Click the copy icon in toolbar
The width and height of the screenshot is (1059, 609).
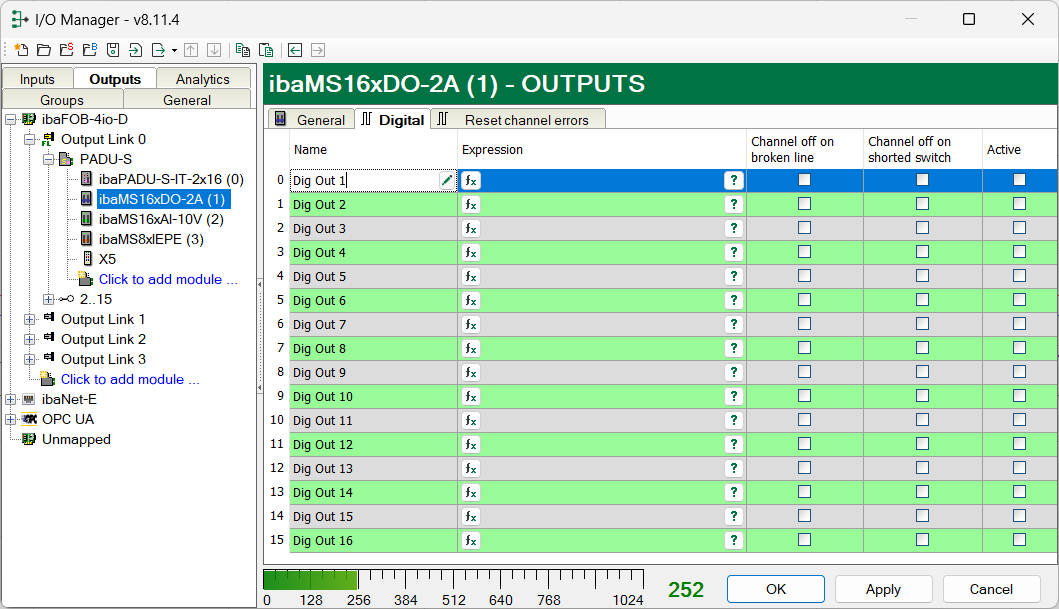[x=243, y=50]
